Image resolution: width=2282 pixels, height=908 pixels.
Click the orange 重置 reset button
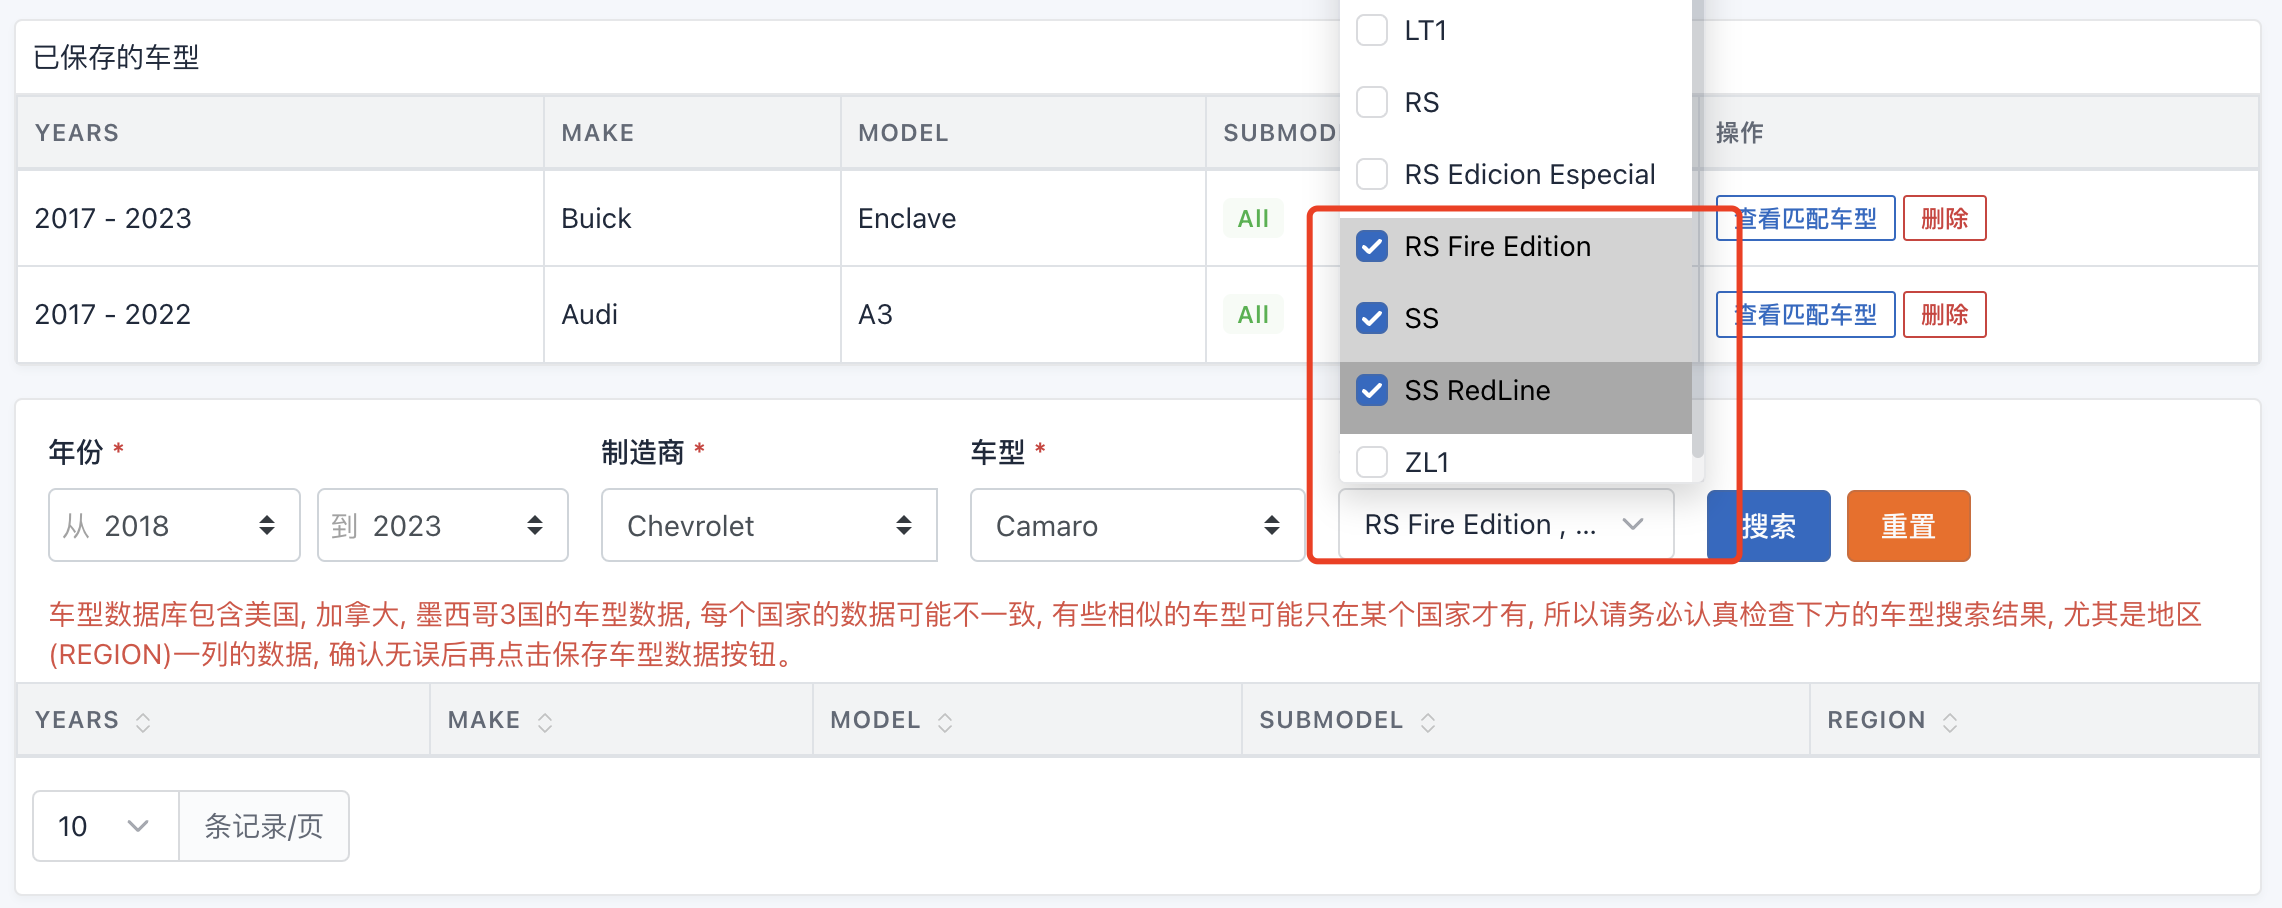point(1908,526)
